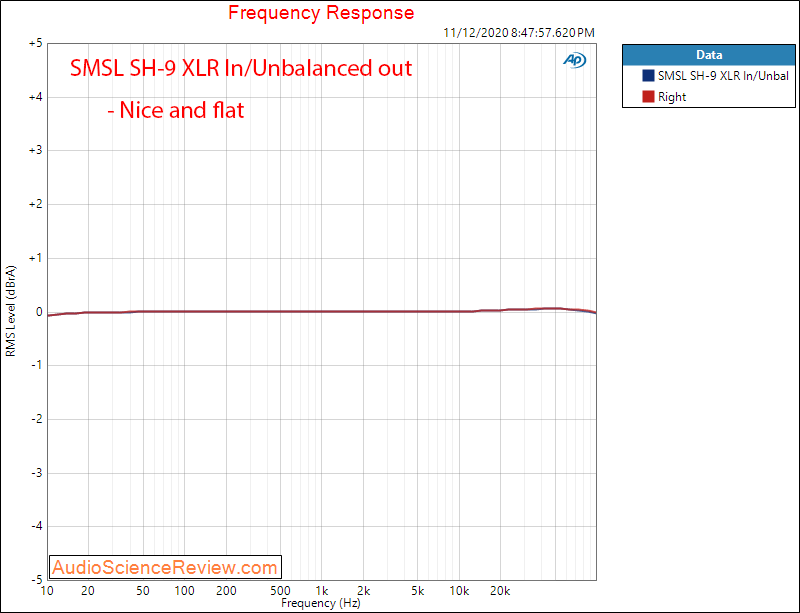Click the '200' frequency axis tick label
This screenshot has height=613, width=800.
point(226,591)
